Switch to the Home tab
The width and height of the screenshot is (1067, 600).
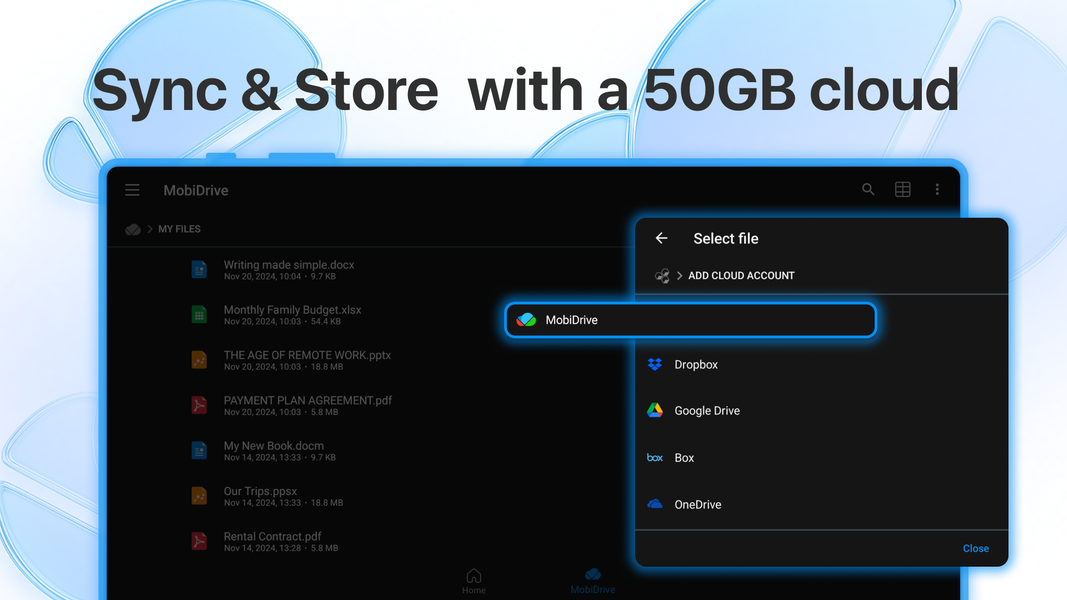click(x=474, y=580)
